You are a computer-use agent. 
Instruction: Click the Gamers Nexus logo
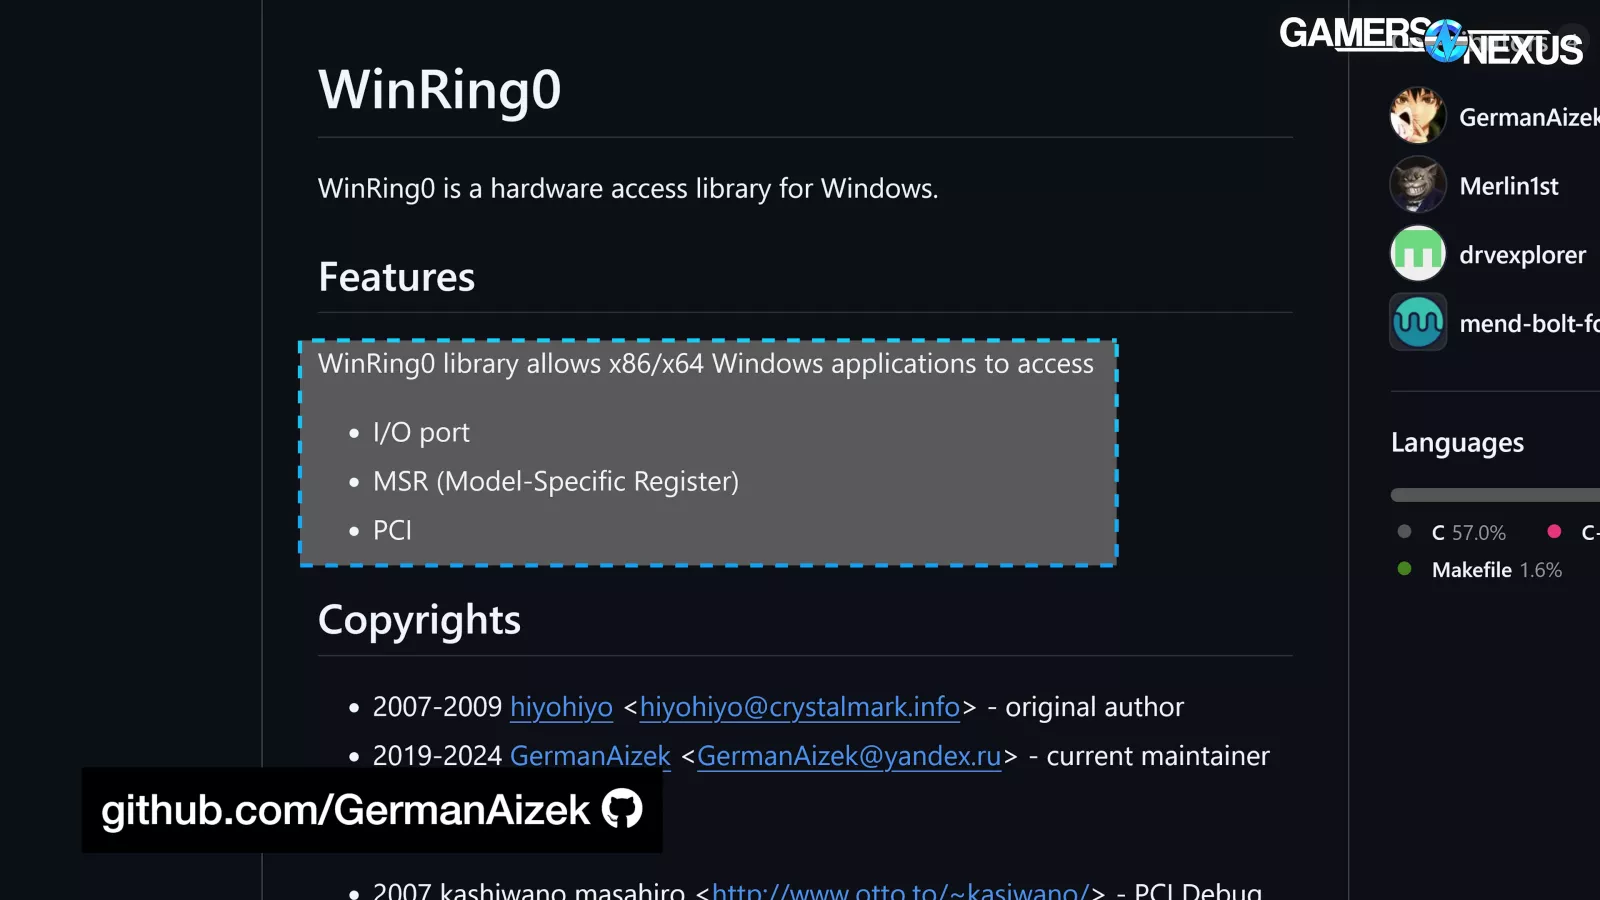click(x=1430, y=40)
